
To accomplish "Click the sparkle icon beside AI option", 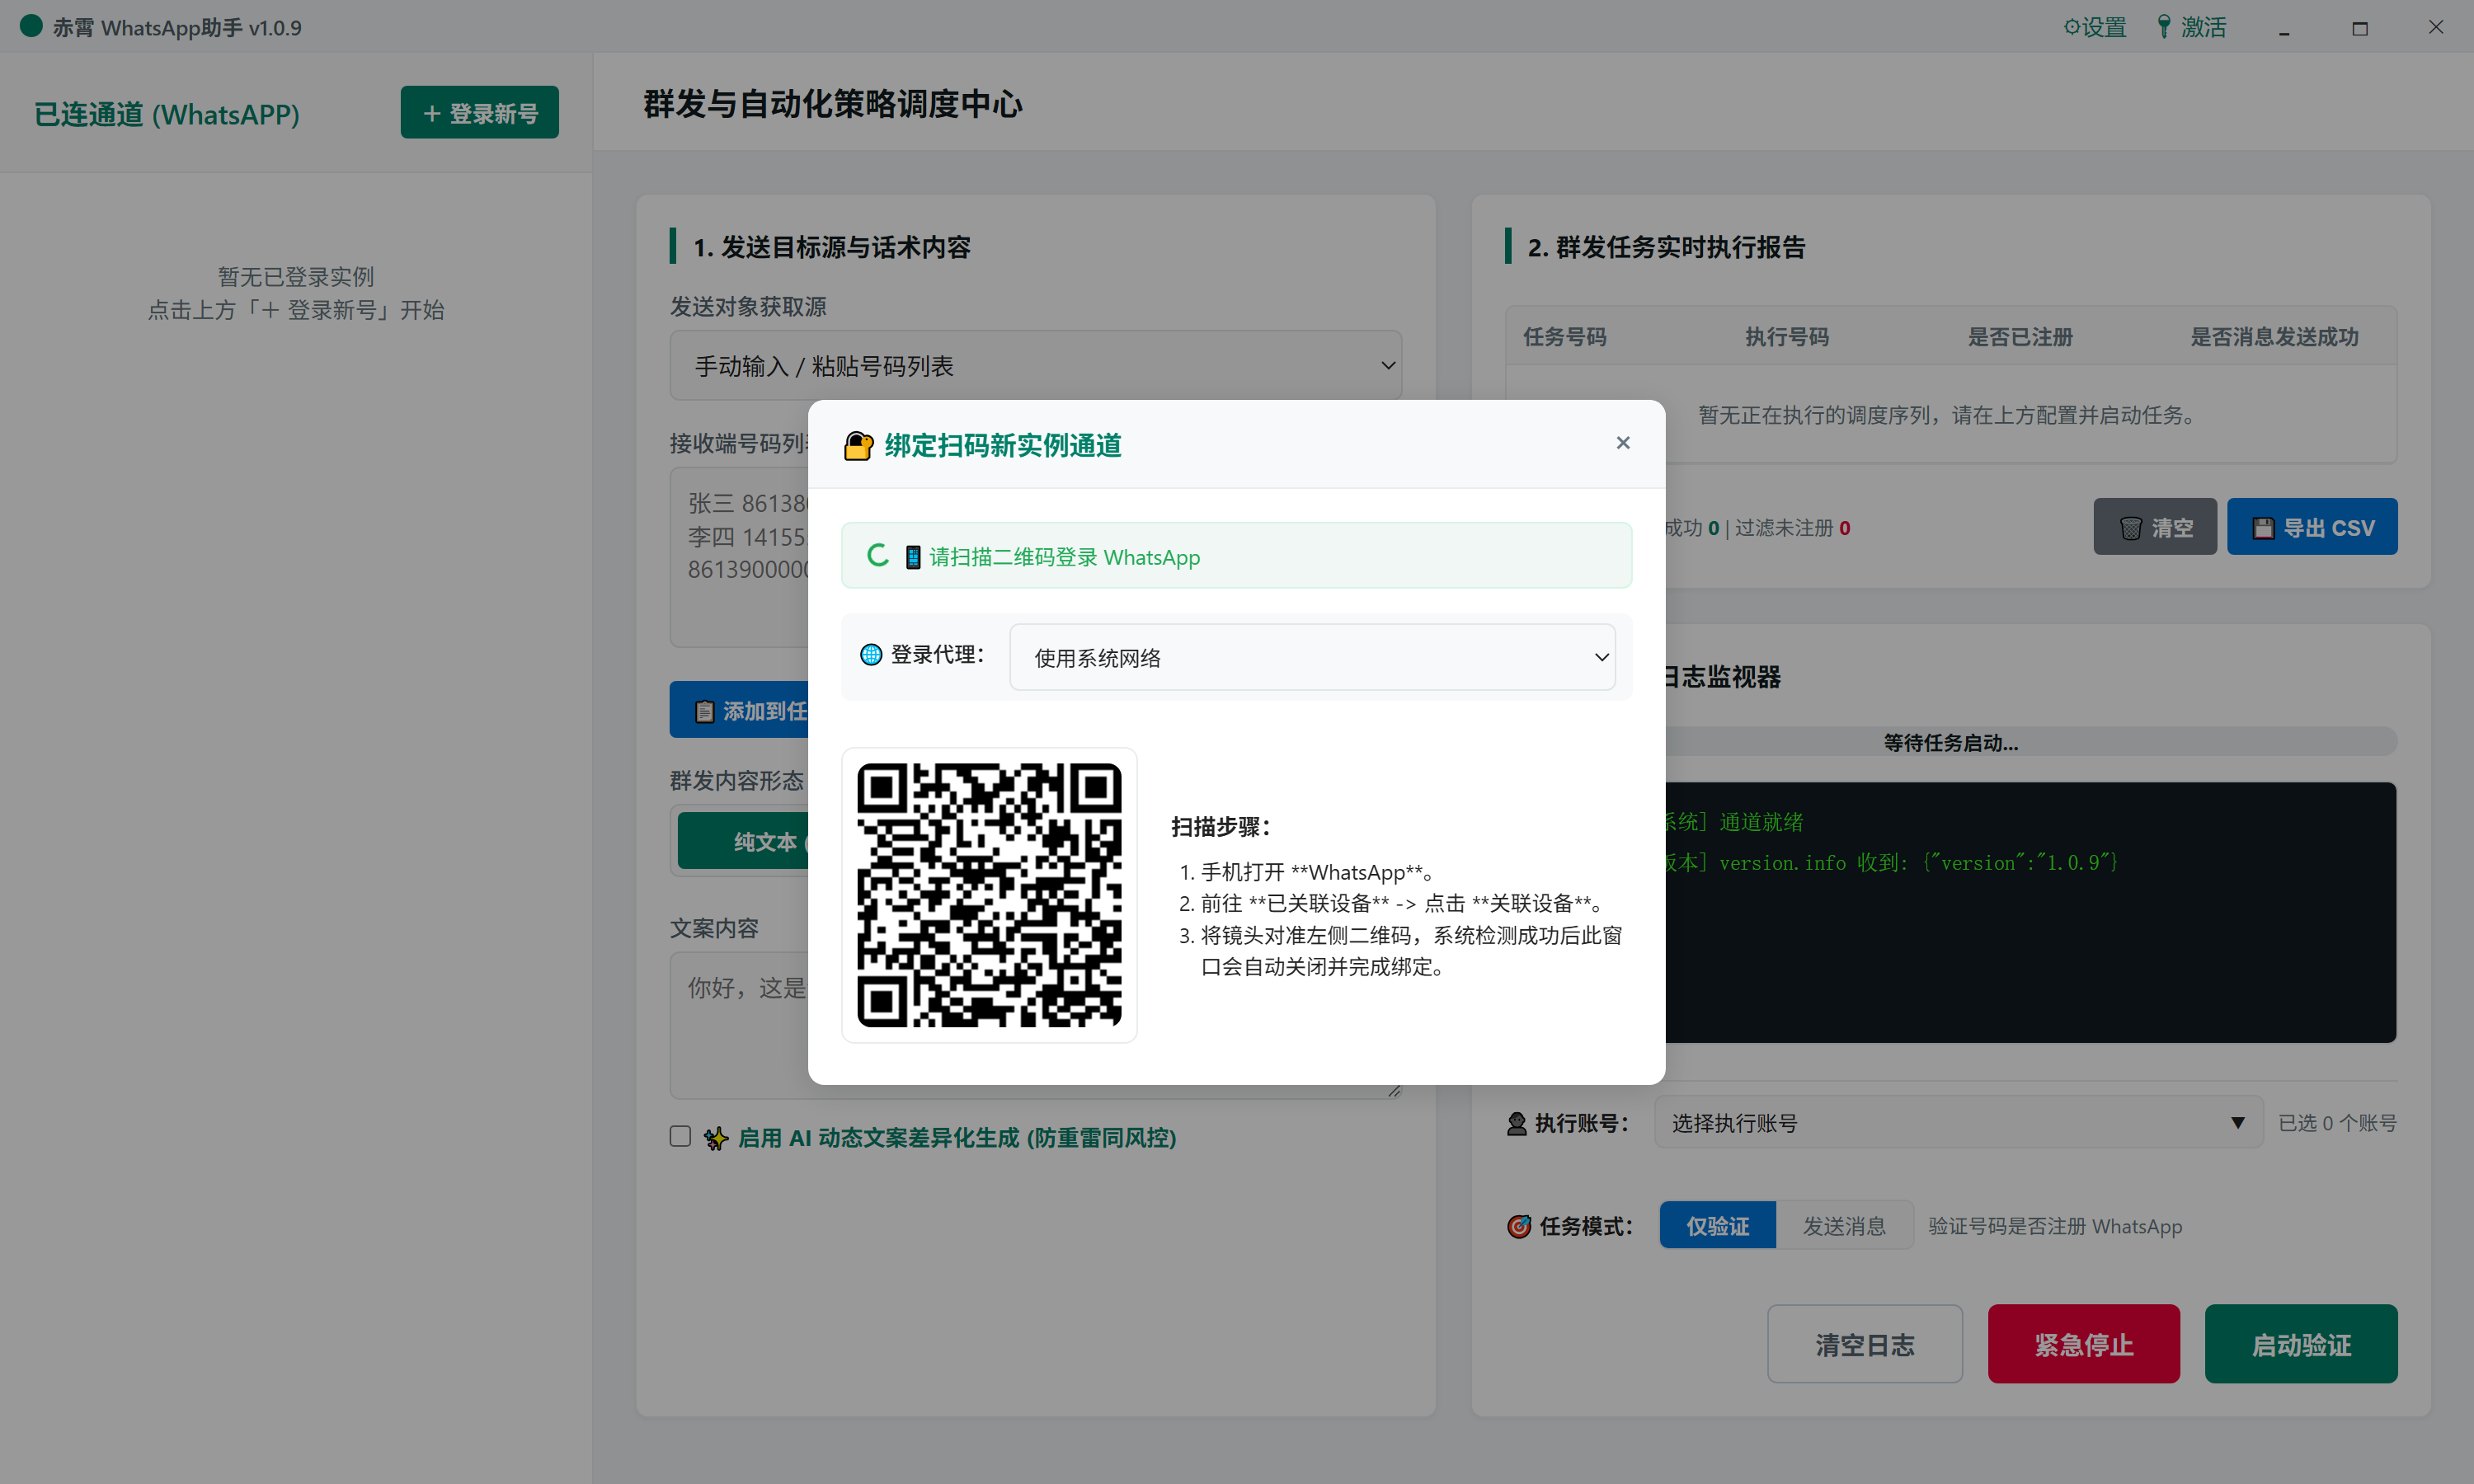I will (x=715, y=1139).
